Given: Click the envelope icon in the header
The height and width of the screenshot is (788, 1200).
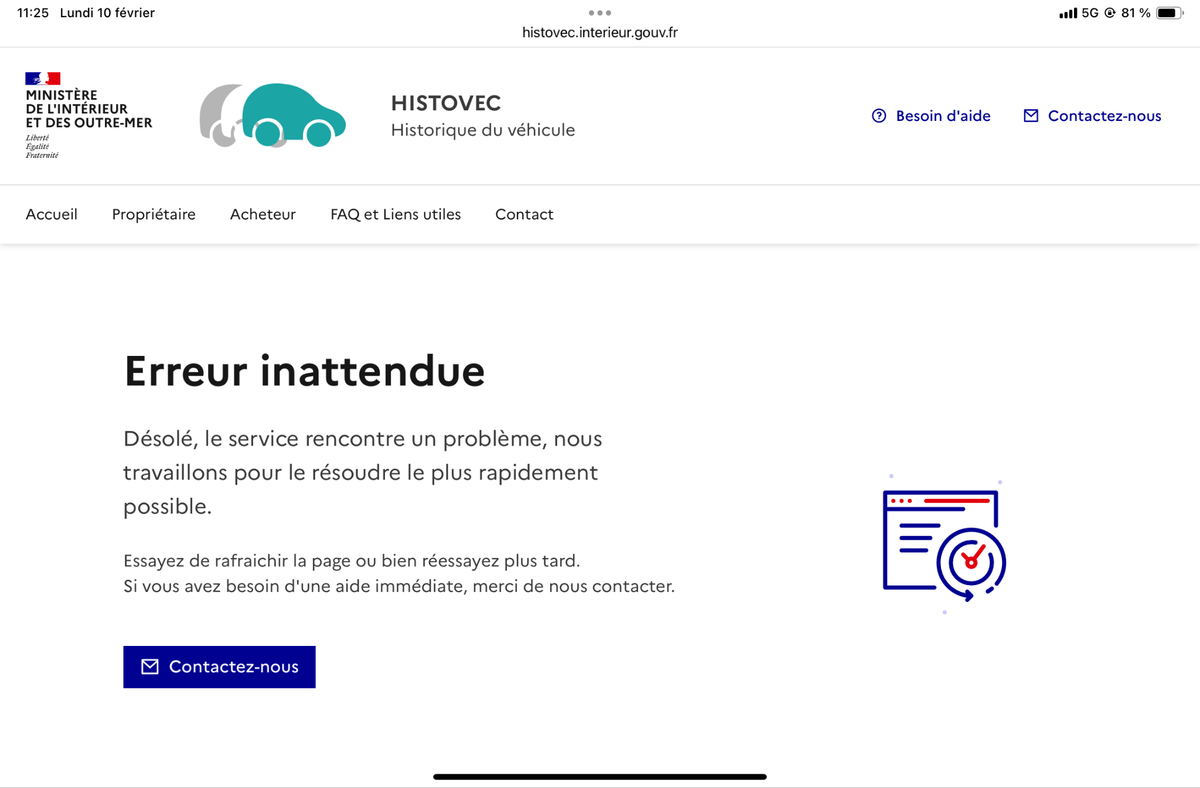Looking at the screenshot, I should tap(1031, 116).
